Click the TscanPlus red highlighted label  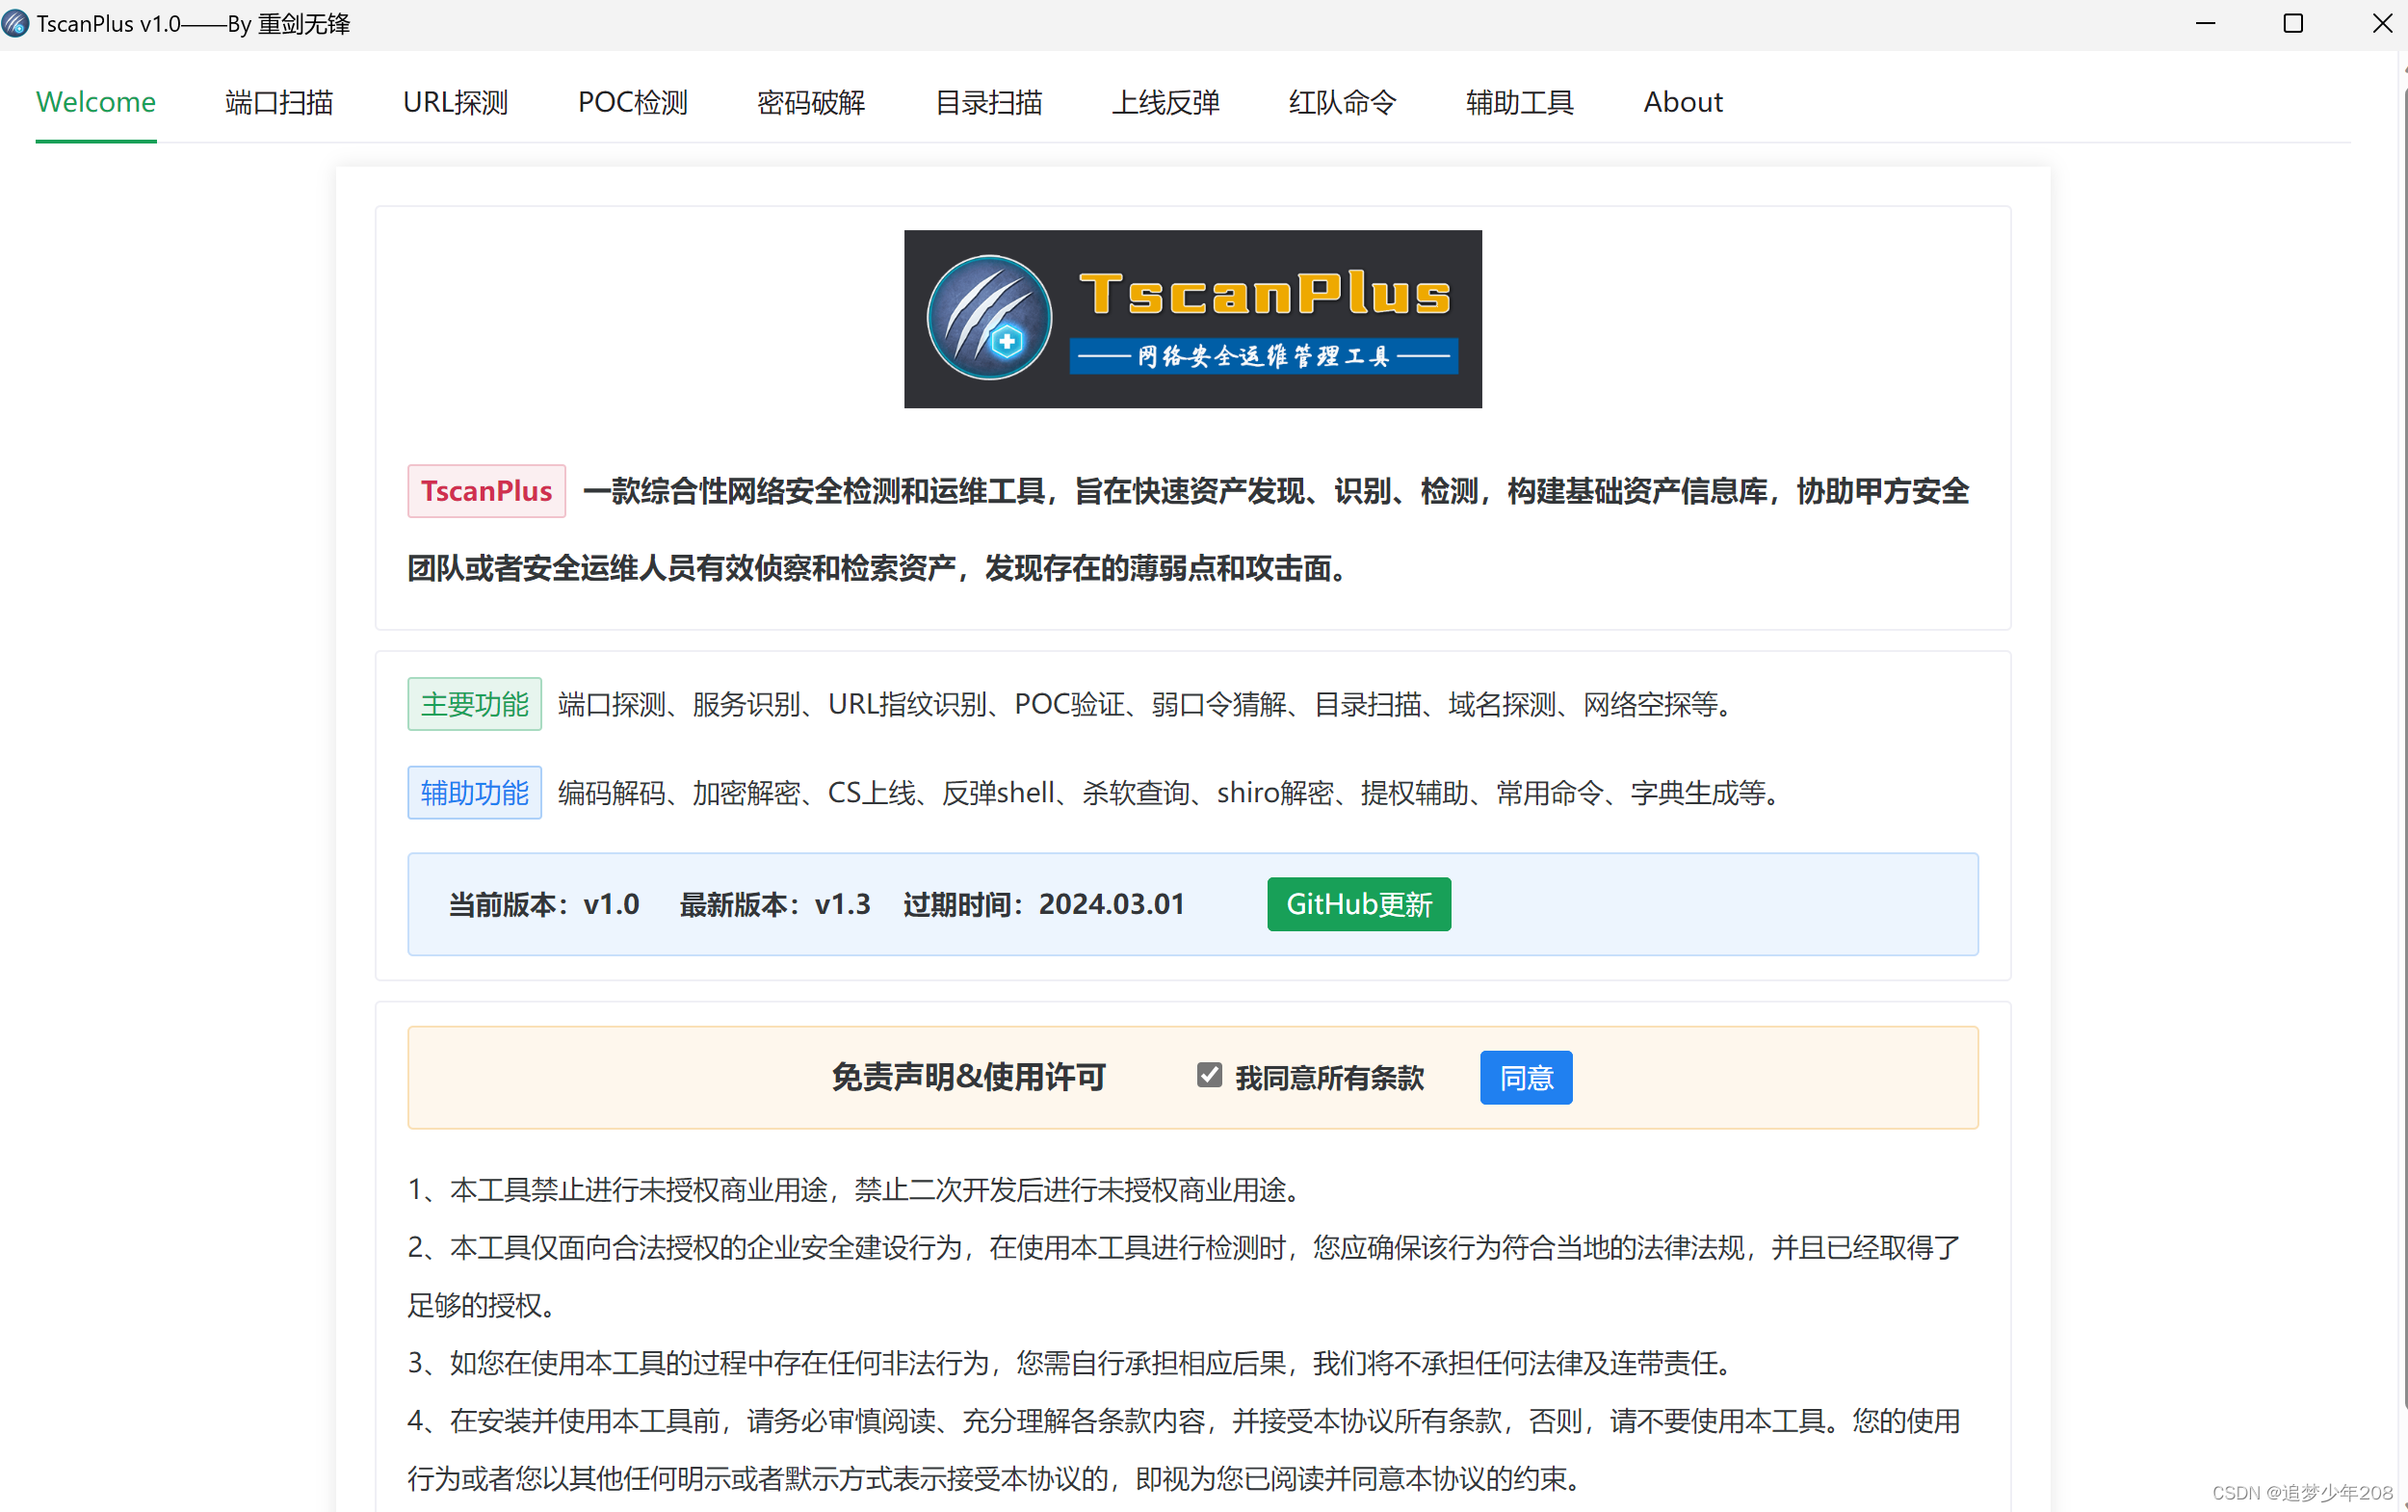coord(486,491)
